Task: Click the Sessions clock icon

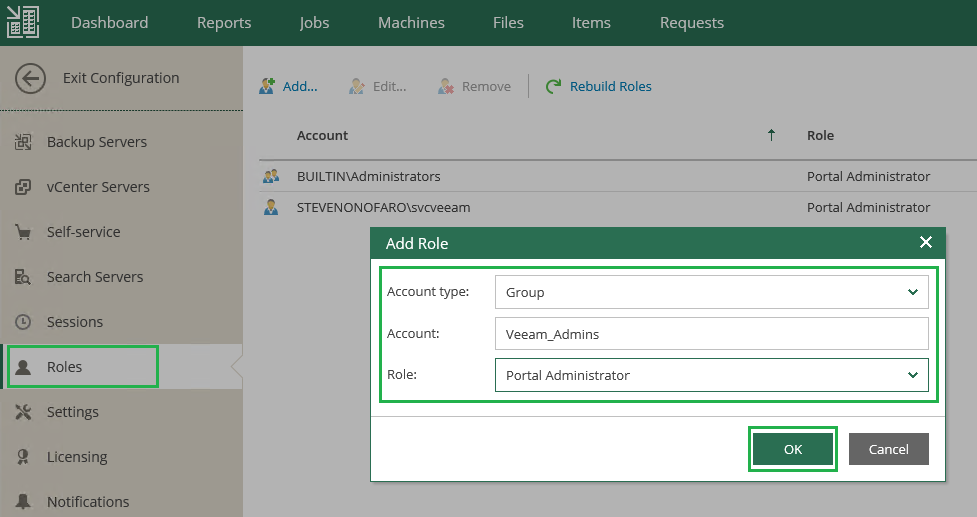Action: click(x=23, y=322)
